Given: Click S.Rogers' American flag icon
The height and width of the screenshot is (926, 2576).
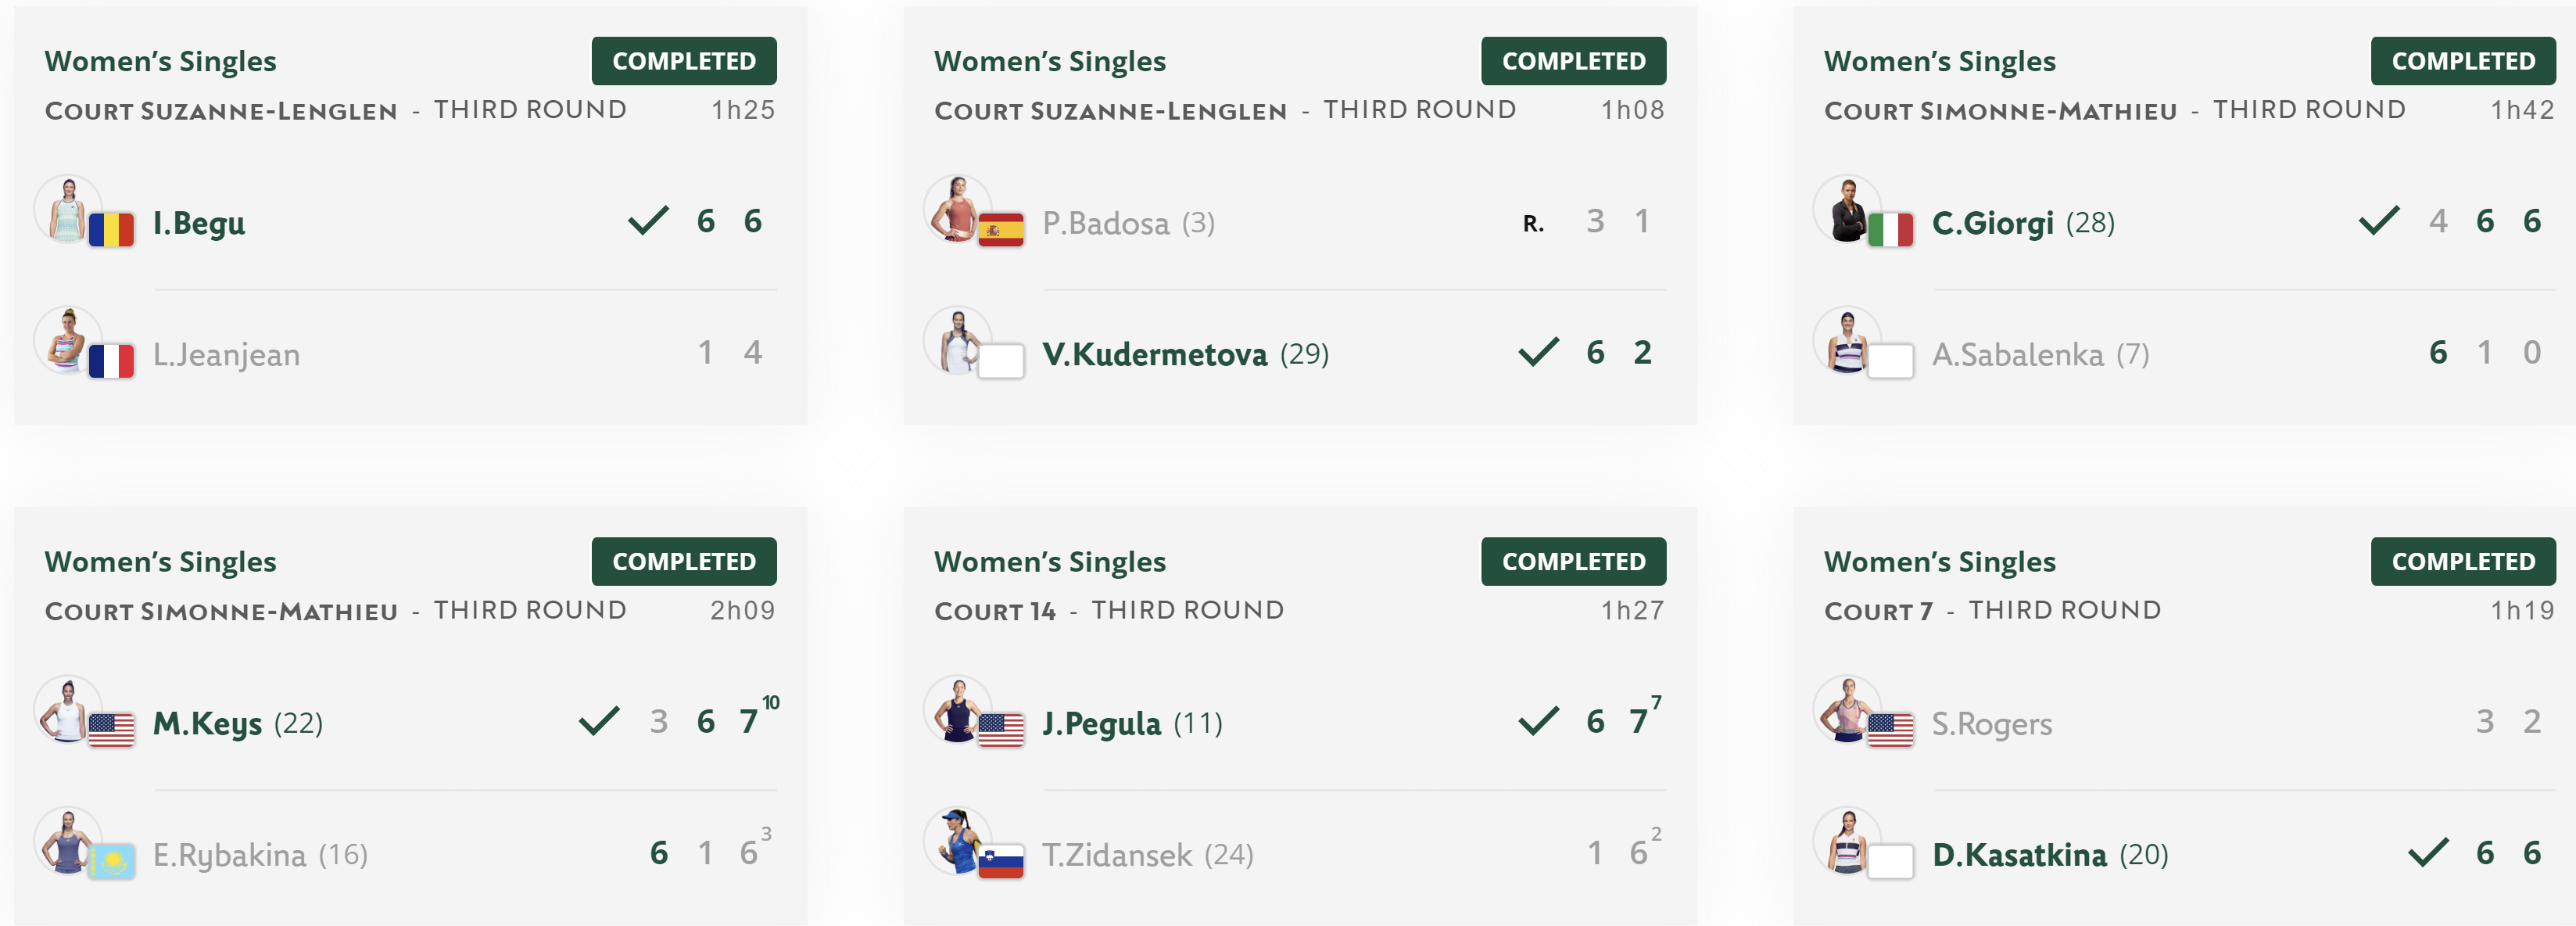Looking at the screenshot, I should coord(1891,730).
